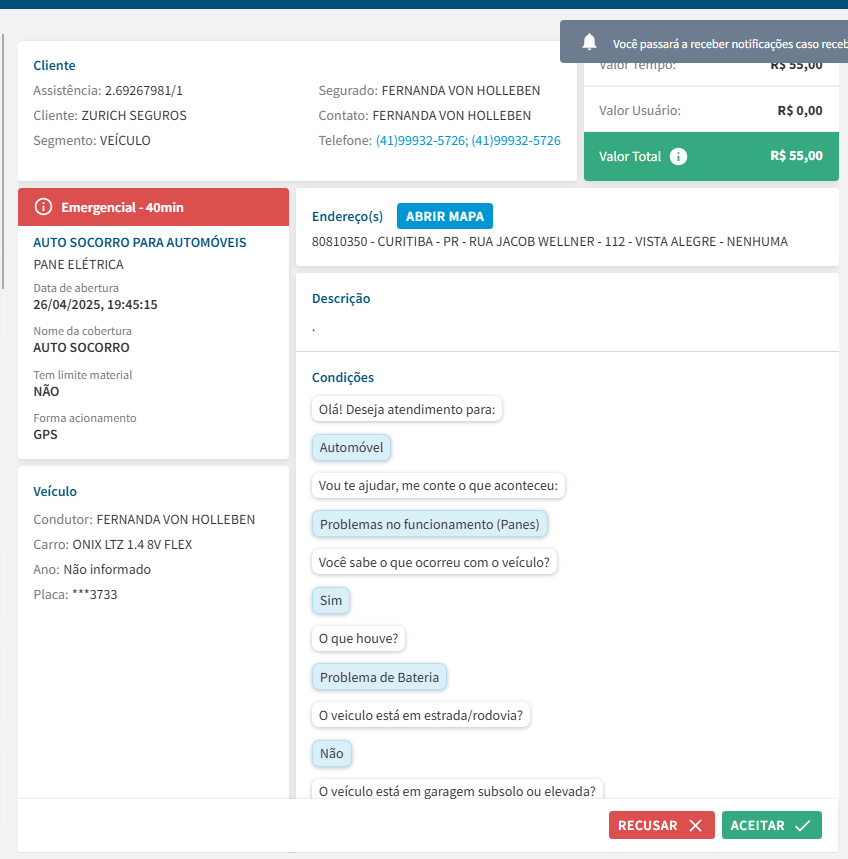Screen dimensions: 848x859
Task: Click the Assistência number 2.69267981/1
Action: coord(143,90)
